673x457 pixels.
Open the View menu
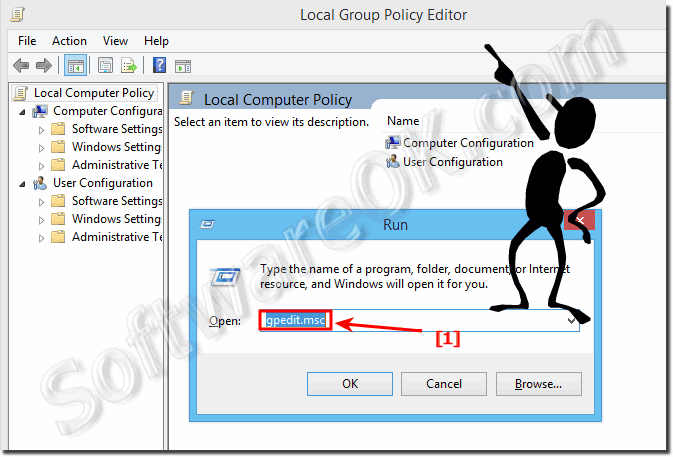click(x=115, y=41)
